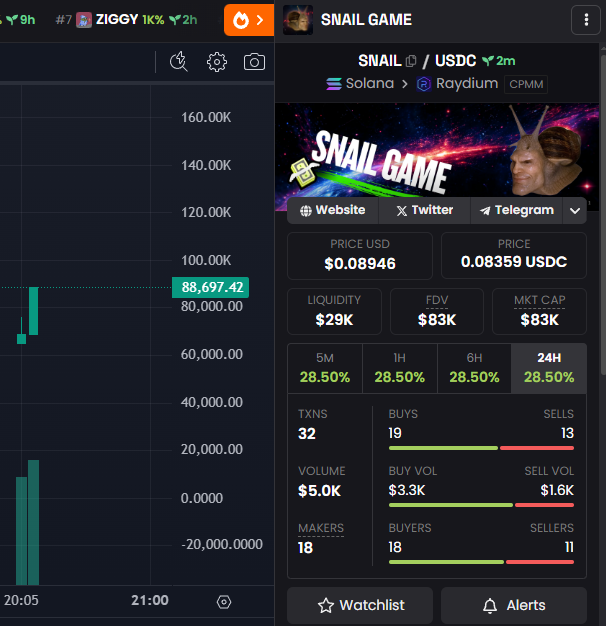Image resolution: width=606 pixels, height=626 pixels.
Task: Click the 21:00 time axis label
Action: [150, 600]
